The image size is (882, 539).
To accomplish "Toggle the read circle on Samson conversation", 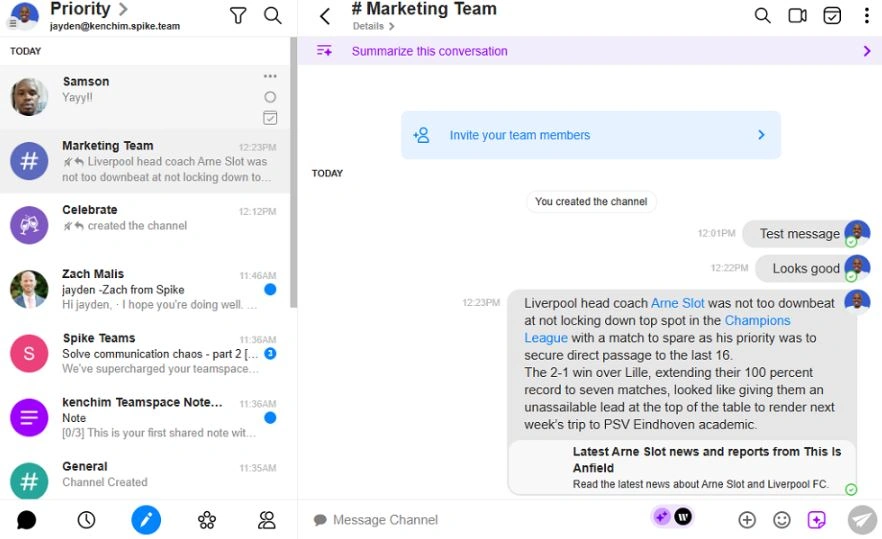I will [x=270, y=97].
